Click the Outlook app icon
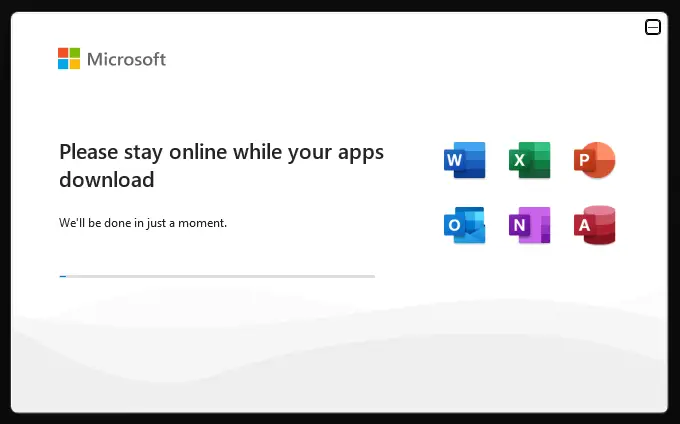This screenshot has height=424, width=680. click(x=464, y=225)
